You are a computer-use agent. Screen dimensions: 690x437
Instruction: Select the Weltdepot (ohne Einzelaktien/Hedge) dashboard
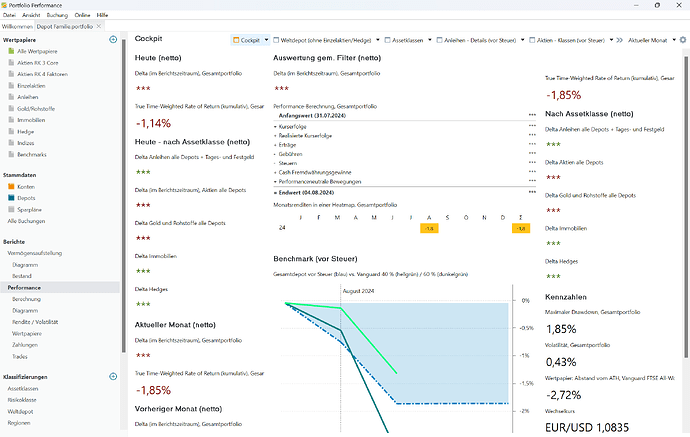coord(323,40)
